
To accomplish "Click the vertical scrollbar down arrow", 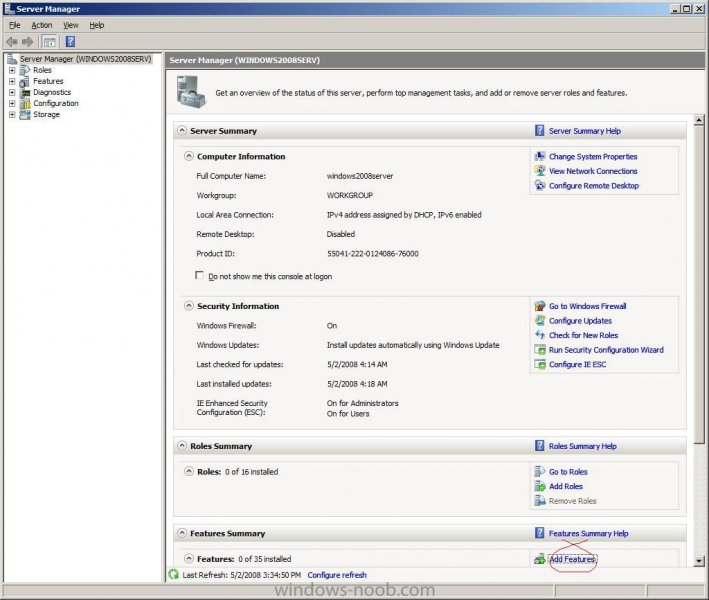I will point(699,561).
